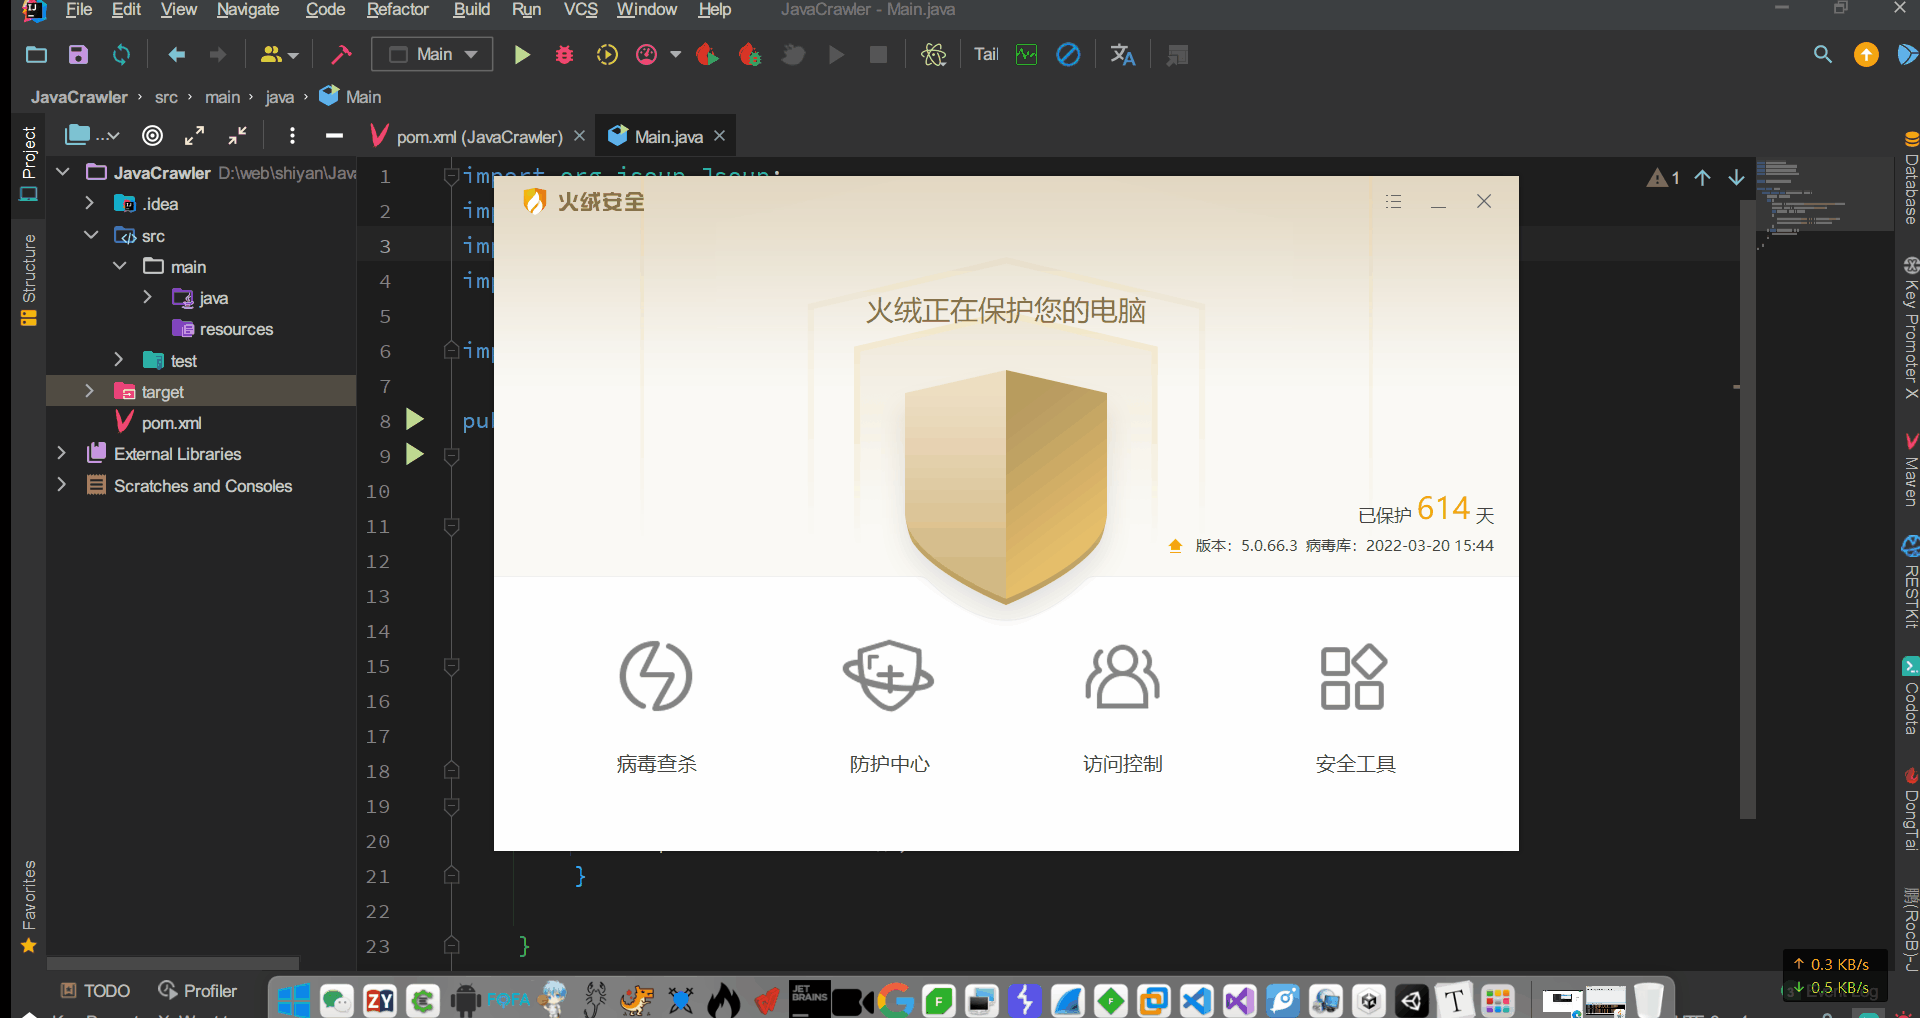This screenshot has width=1920, height=1018.
Task: Open the Refactor menu
Action: (397, 10)
